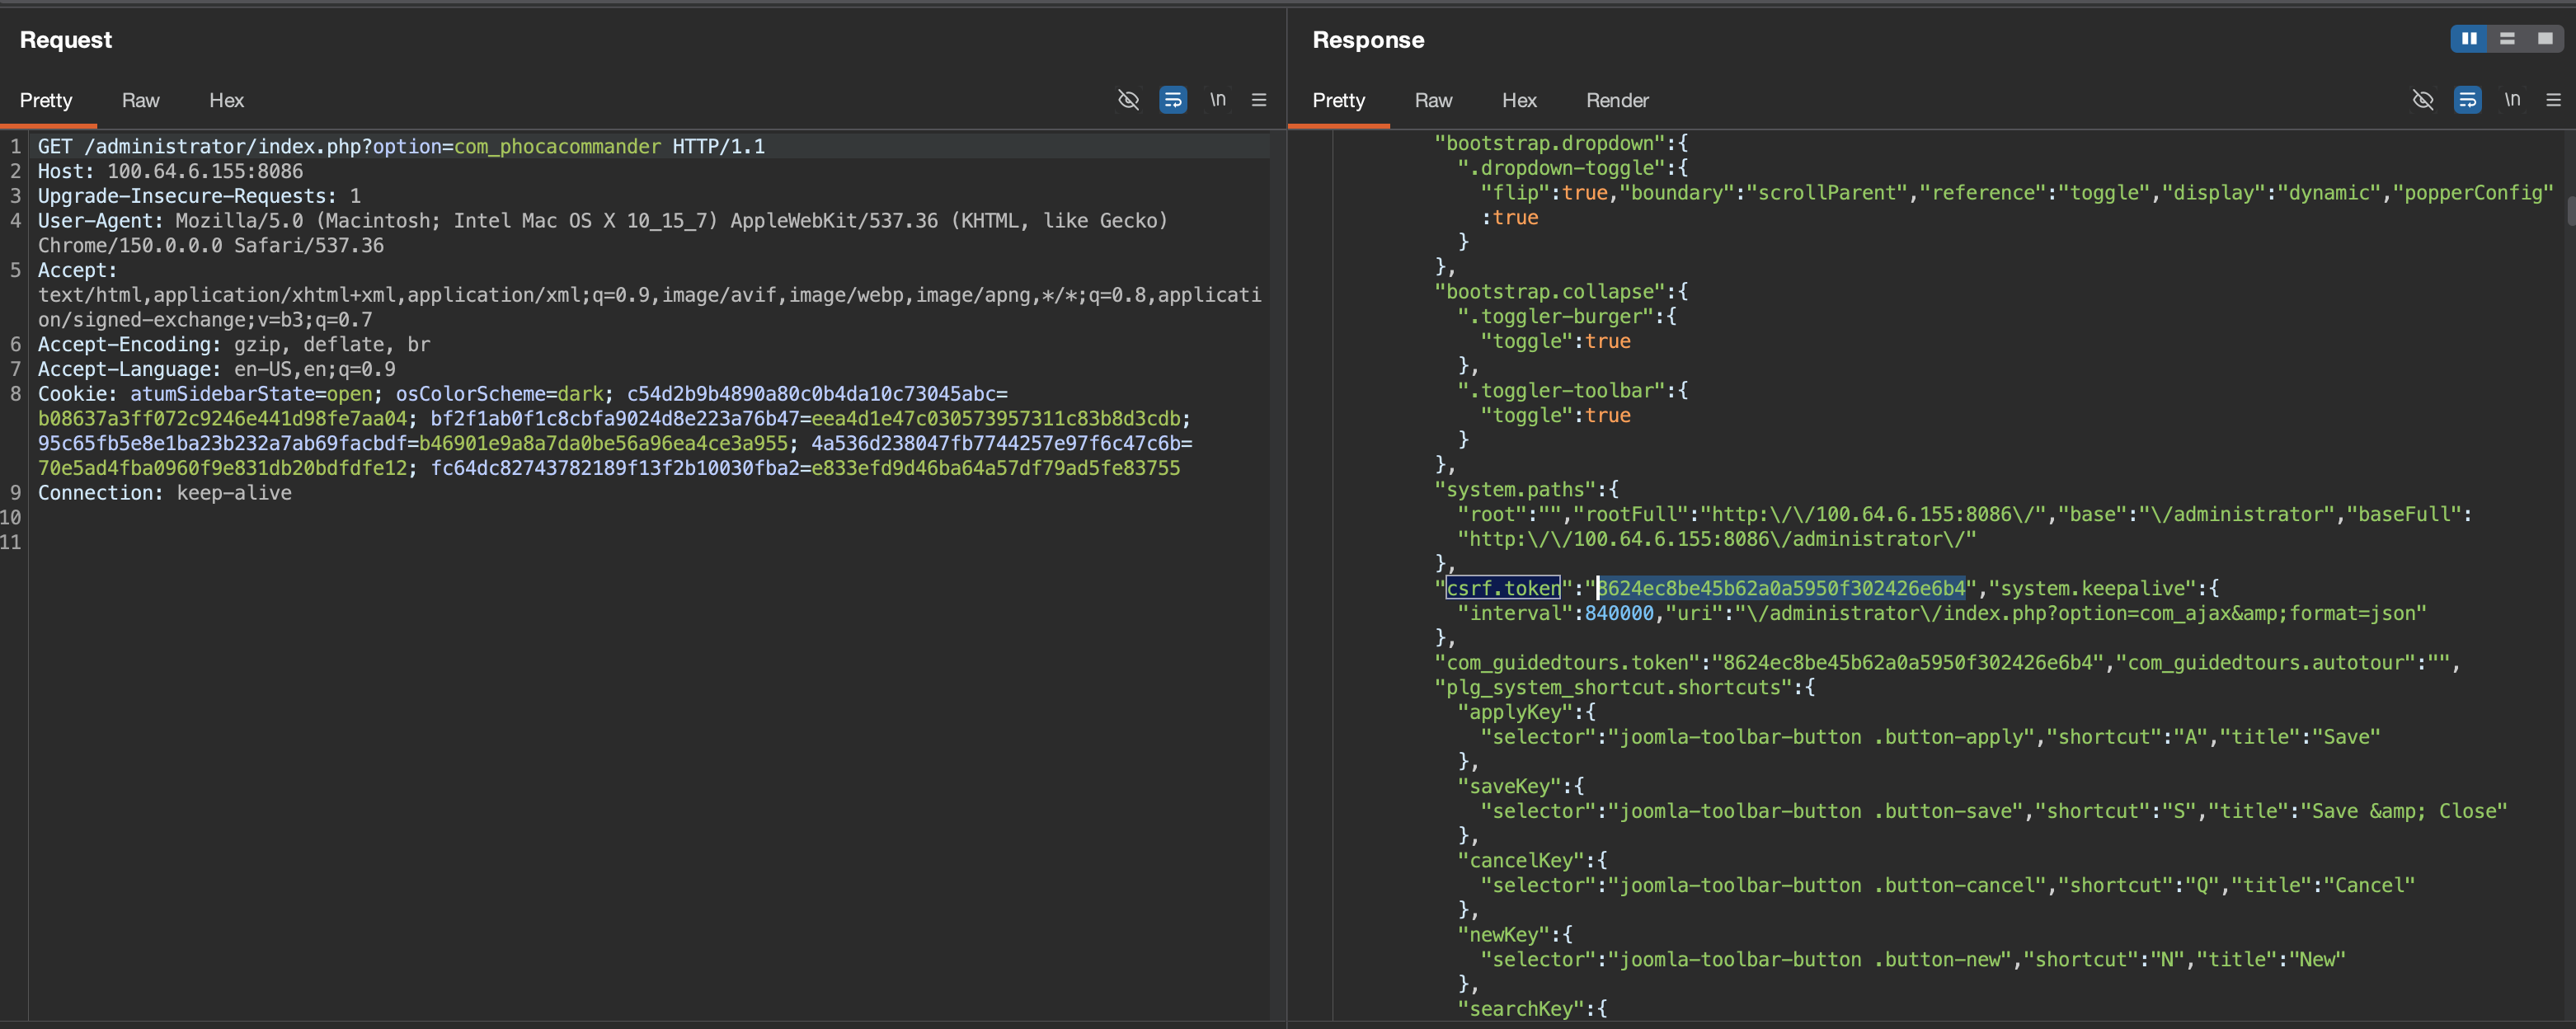Click osColorScheme=dark cookie
Image resolution: width=2576 pixels, height=1029 pixels.
coord(500,394)
